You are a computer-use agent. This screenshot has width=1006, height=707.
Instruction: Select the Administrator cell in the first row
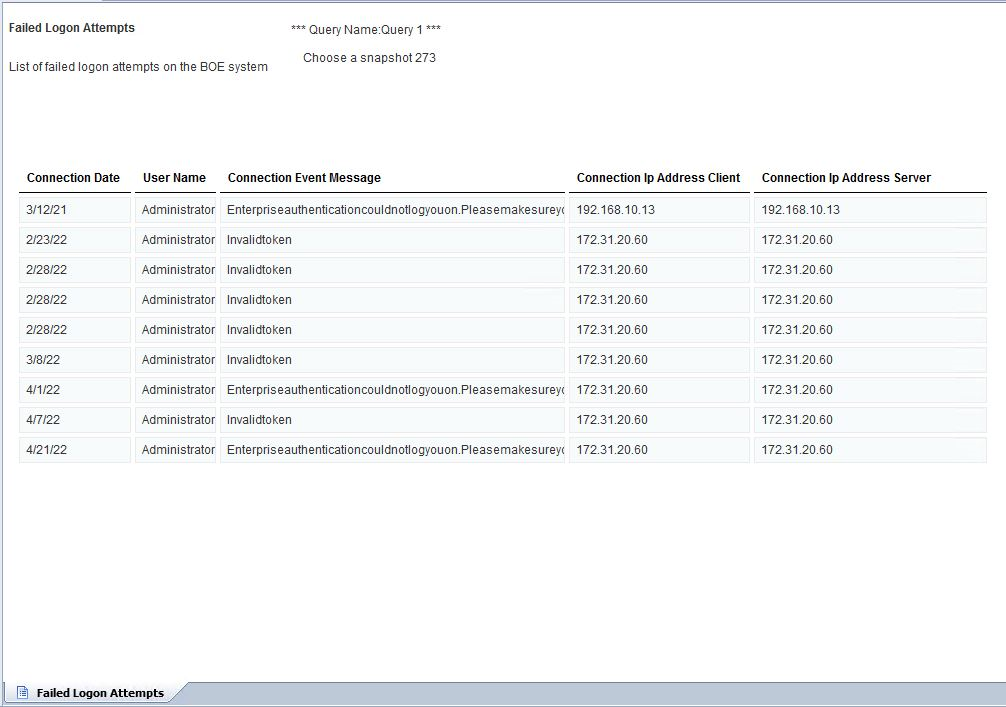coord(177,210)
